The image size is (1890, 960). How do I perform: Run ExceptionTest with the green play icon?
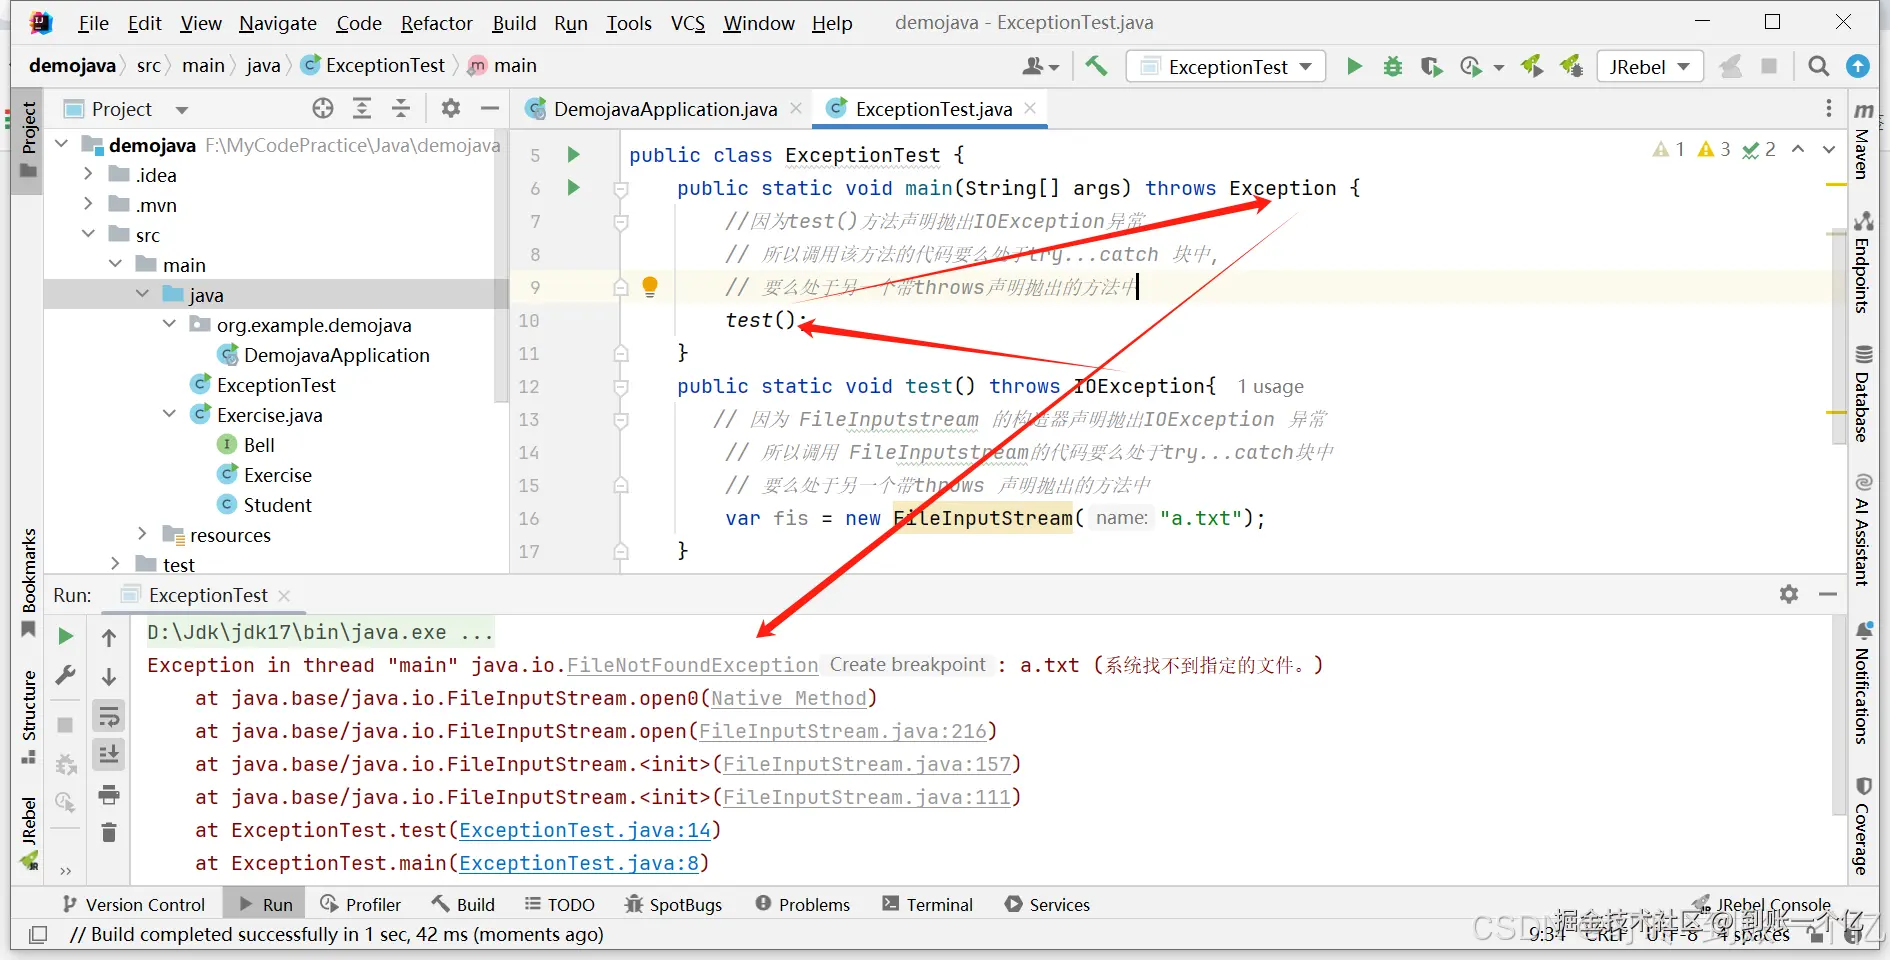coord(1354,66)
